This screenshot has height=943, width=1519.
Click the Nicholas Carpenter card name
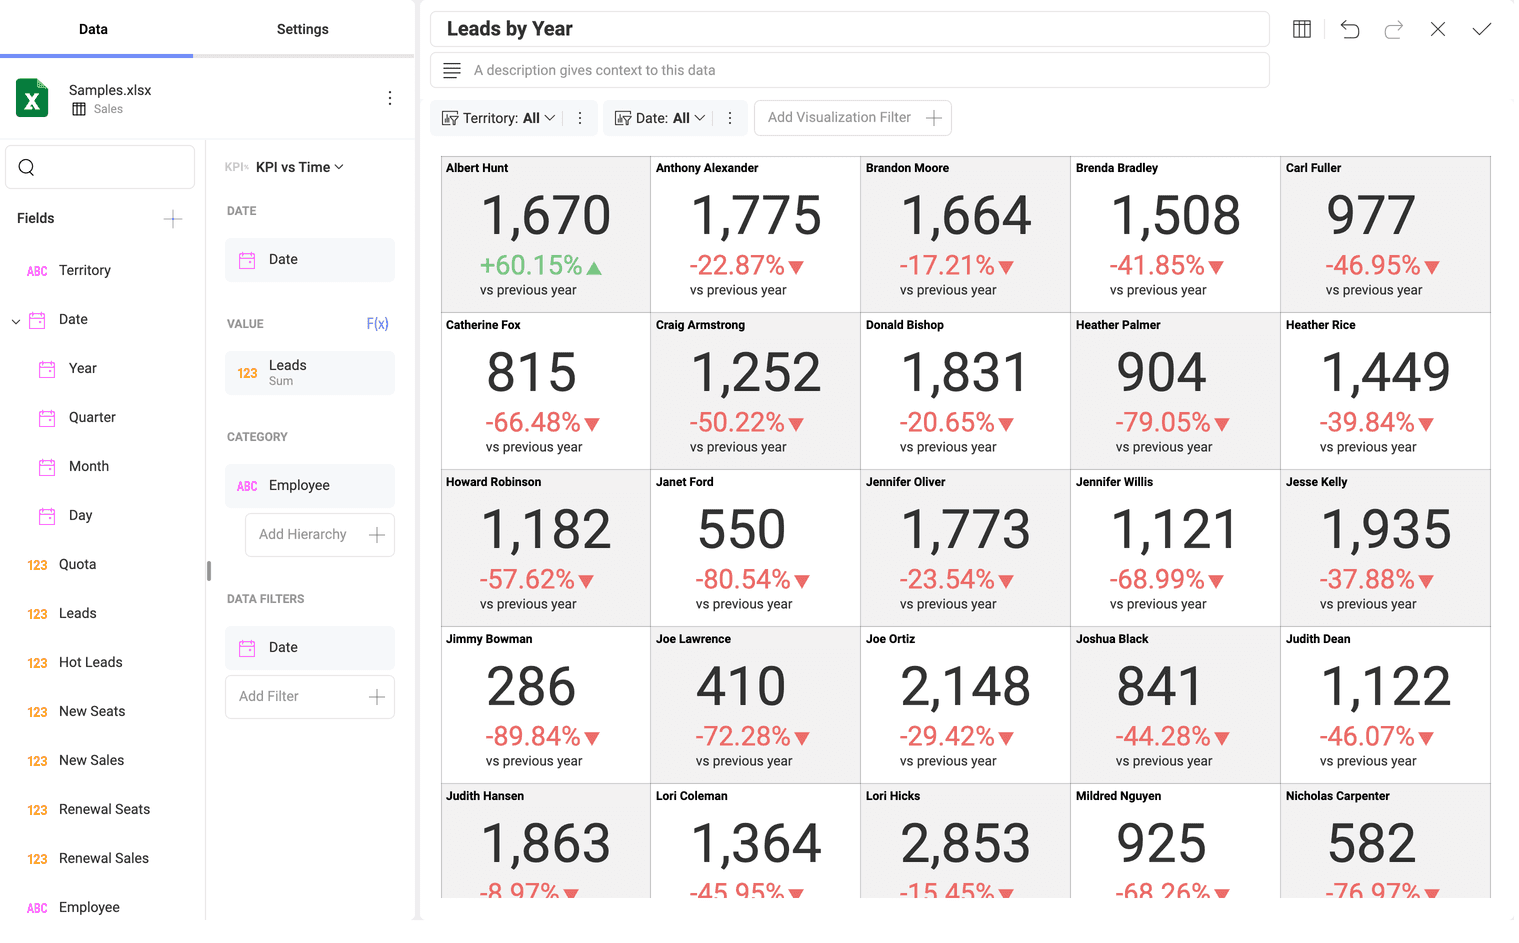[1338, 796]
